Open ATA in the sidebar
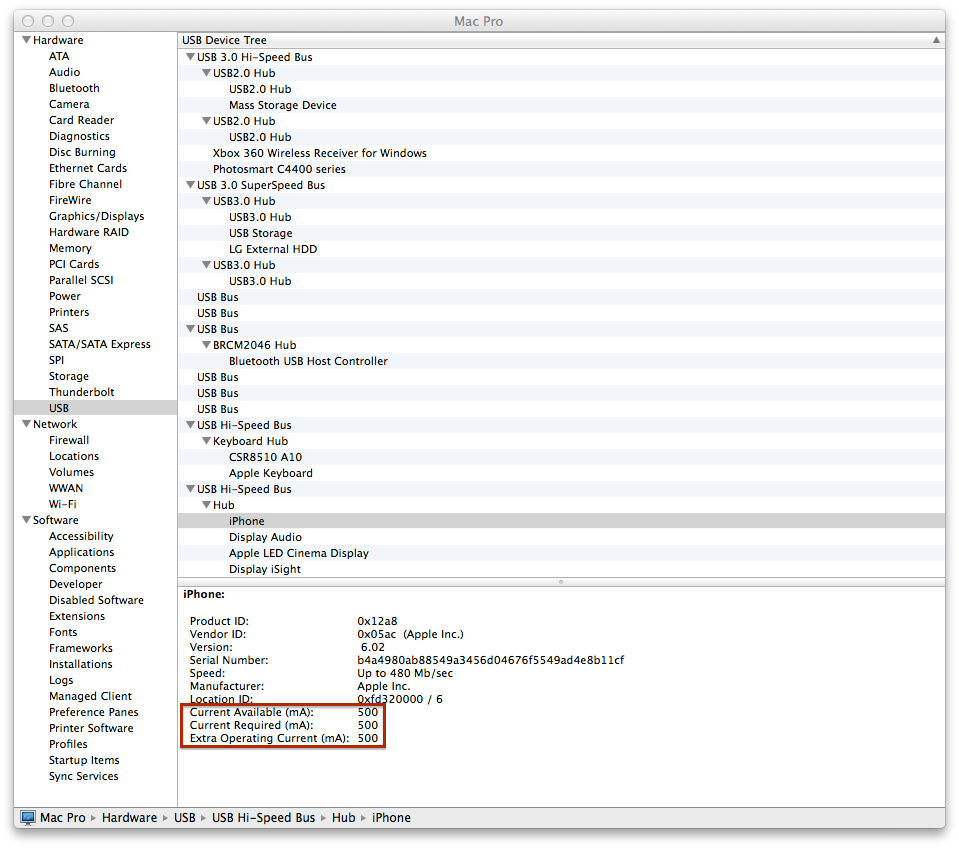The image size is (959, 848). pyautogui.click(x=59, y=56)
